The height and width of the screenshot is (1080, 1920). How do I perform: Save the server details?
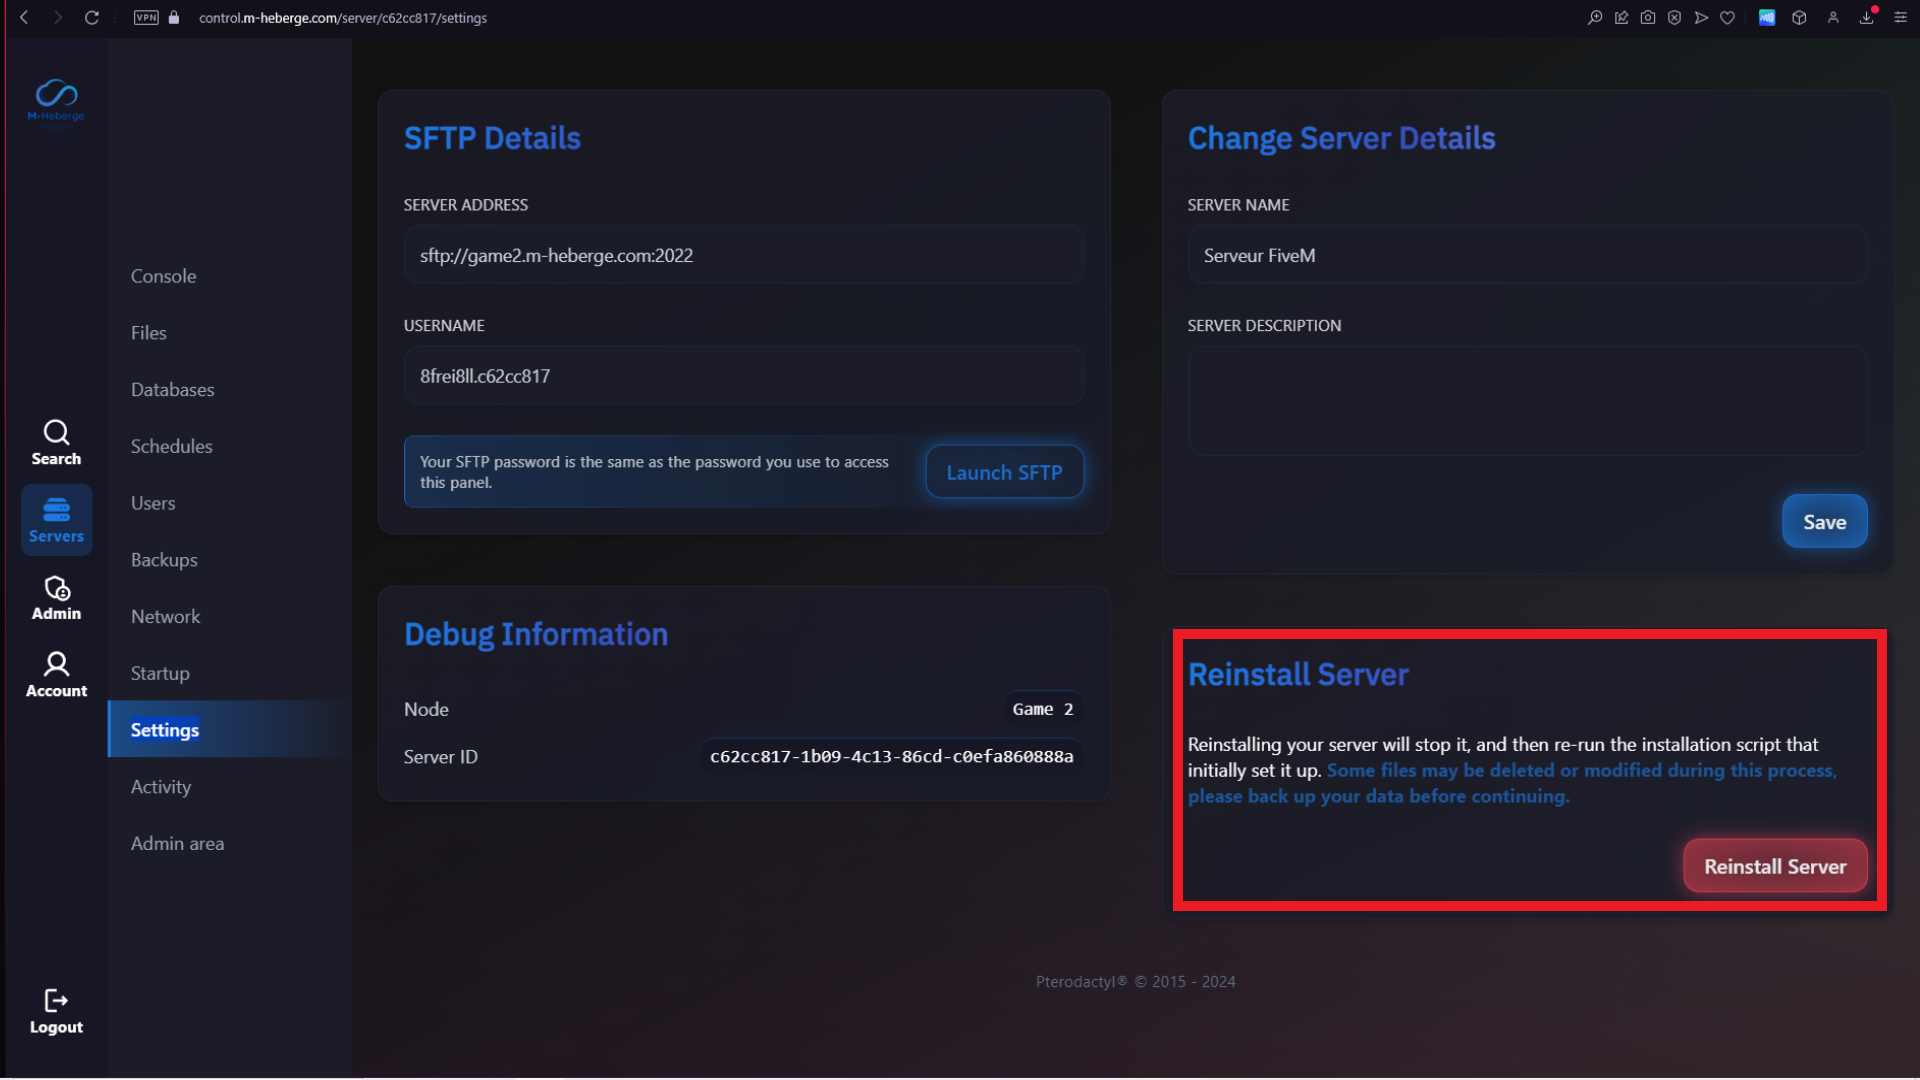[x=1823, y=522]
